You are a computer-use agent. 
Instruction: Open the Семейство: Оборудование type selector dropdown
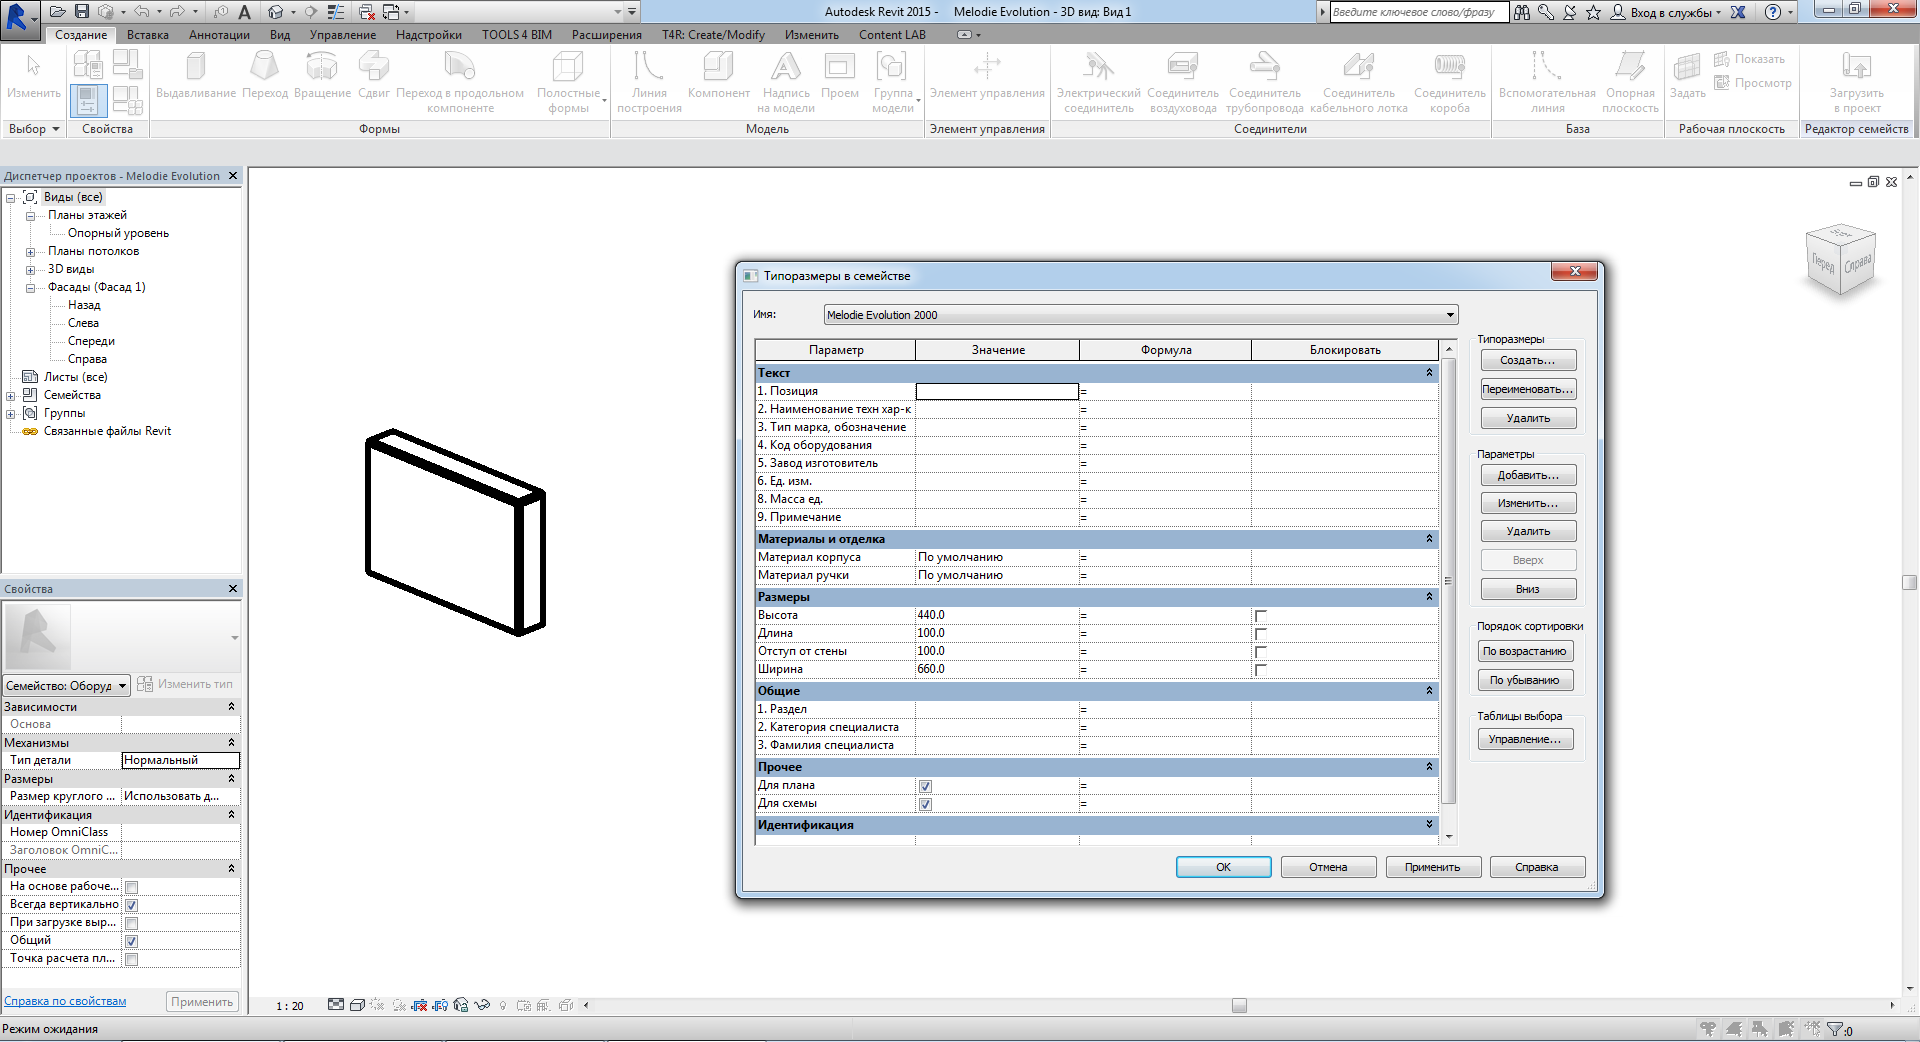click(67, 686)
